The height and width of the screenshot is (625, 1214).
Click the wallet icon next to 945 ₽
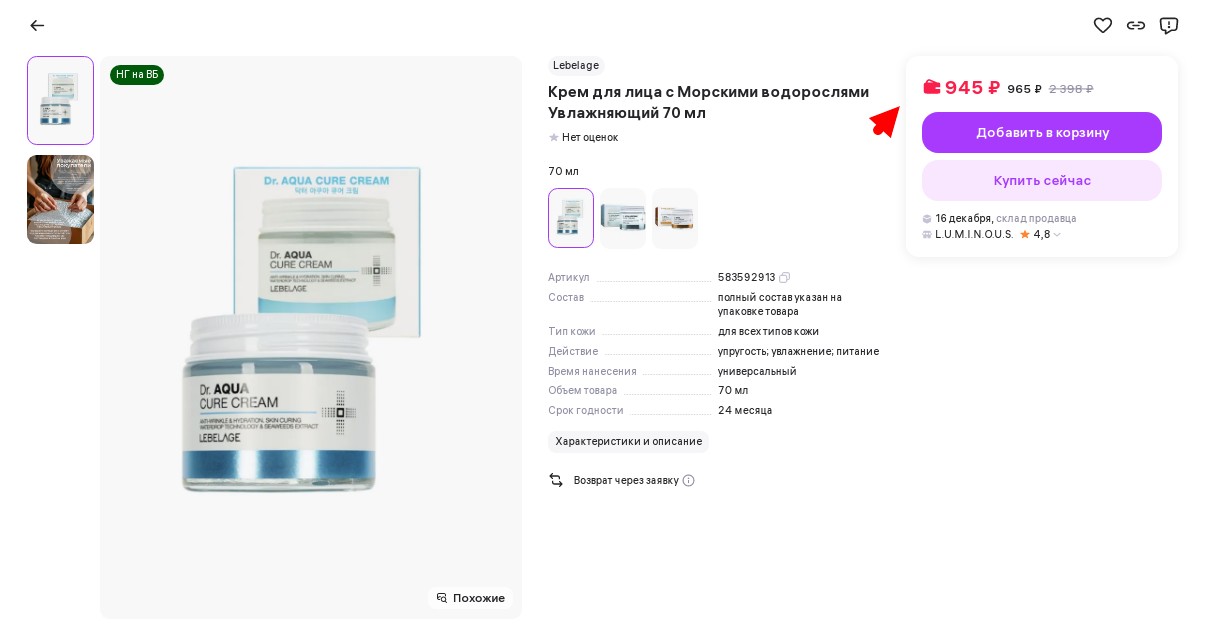point(931,87)
